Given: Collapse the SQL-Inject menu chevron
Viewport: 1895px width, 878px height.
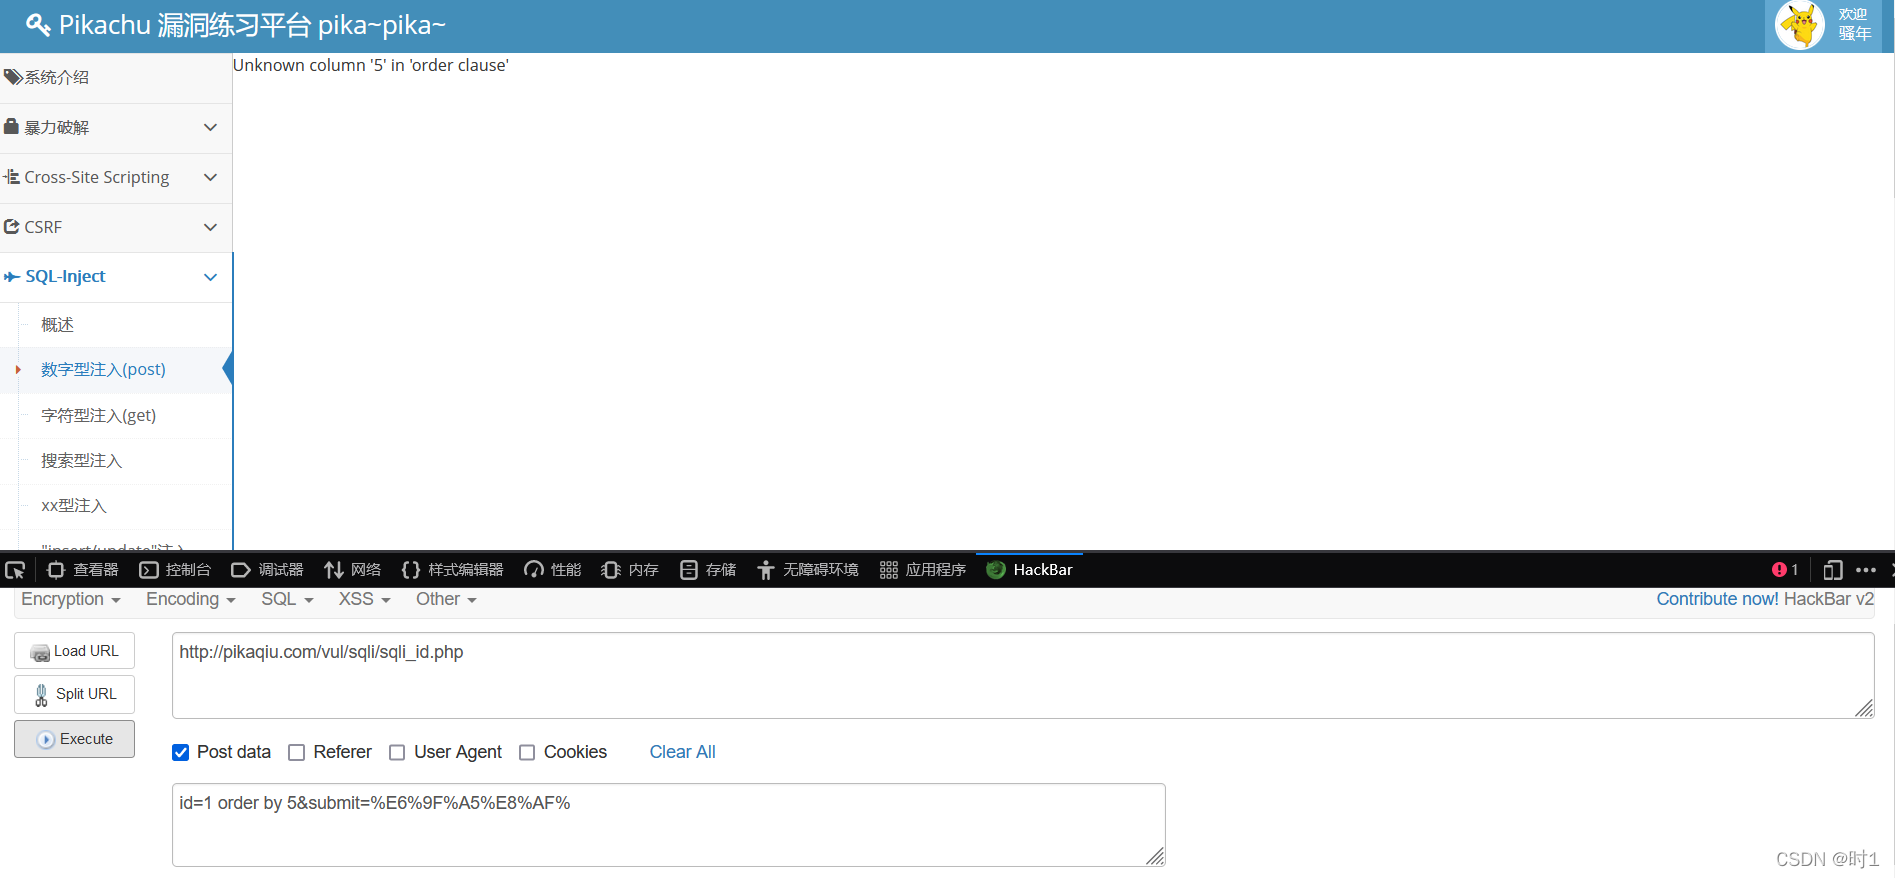Looking at the screenshot, I should (x=210, y=277).
